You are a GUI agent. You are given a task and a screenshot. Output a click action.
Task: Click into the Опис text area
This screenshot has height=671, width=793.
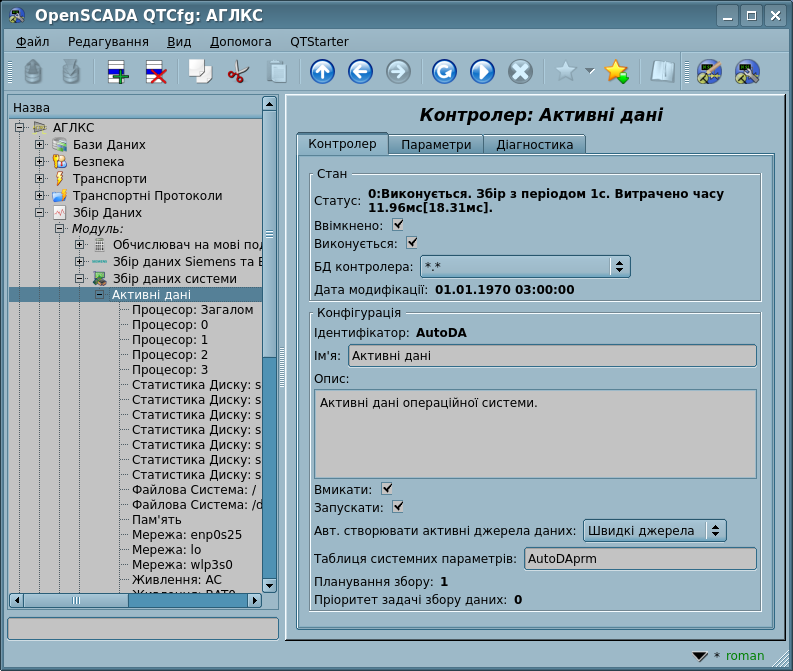(x=535, y=434)
